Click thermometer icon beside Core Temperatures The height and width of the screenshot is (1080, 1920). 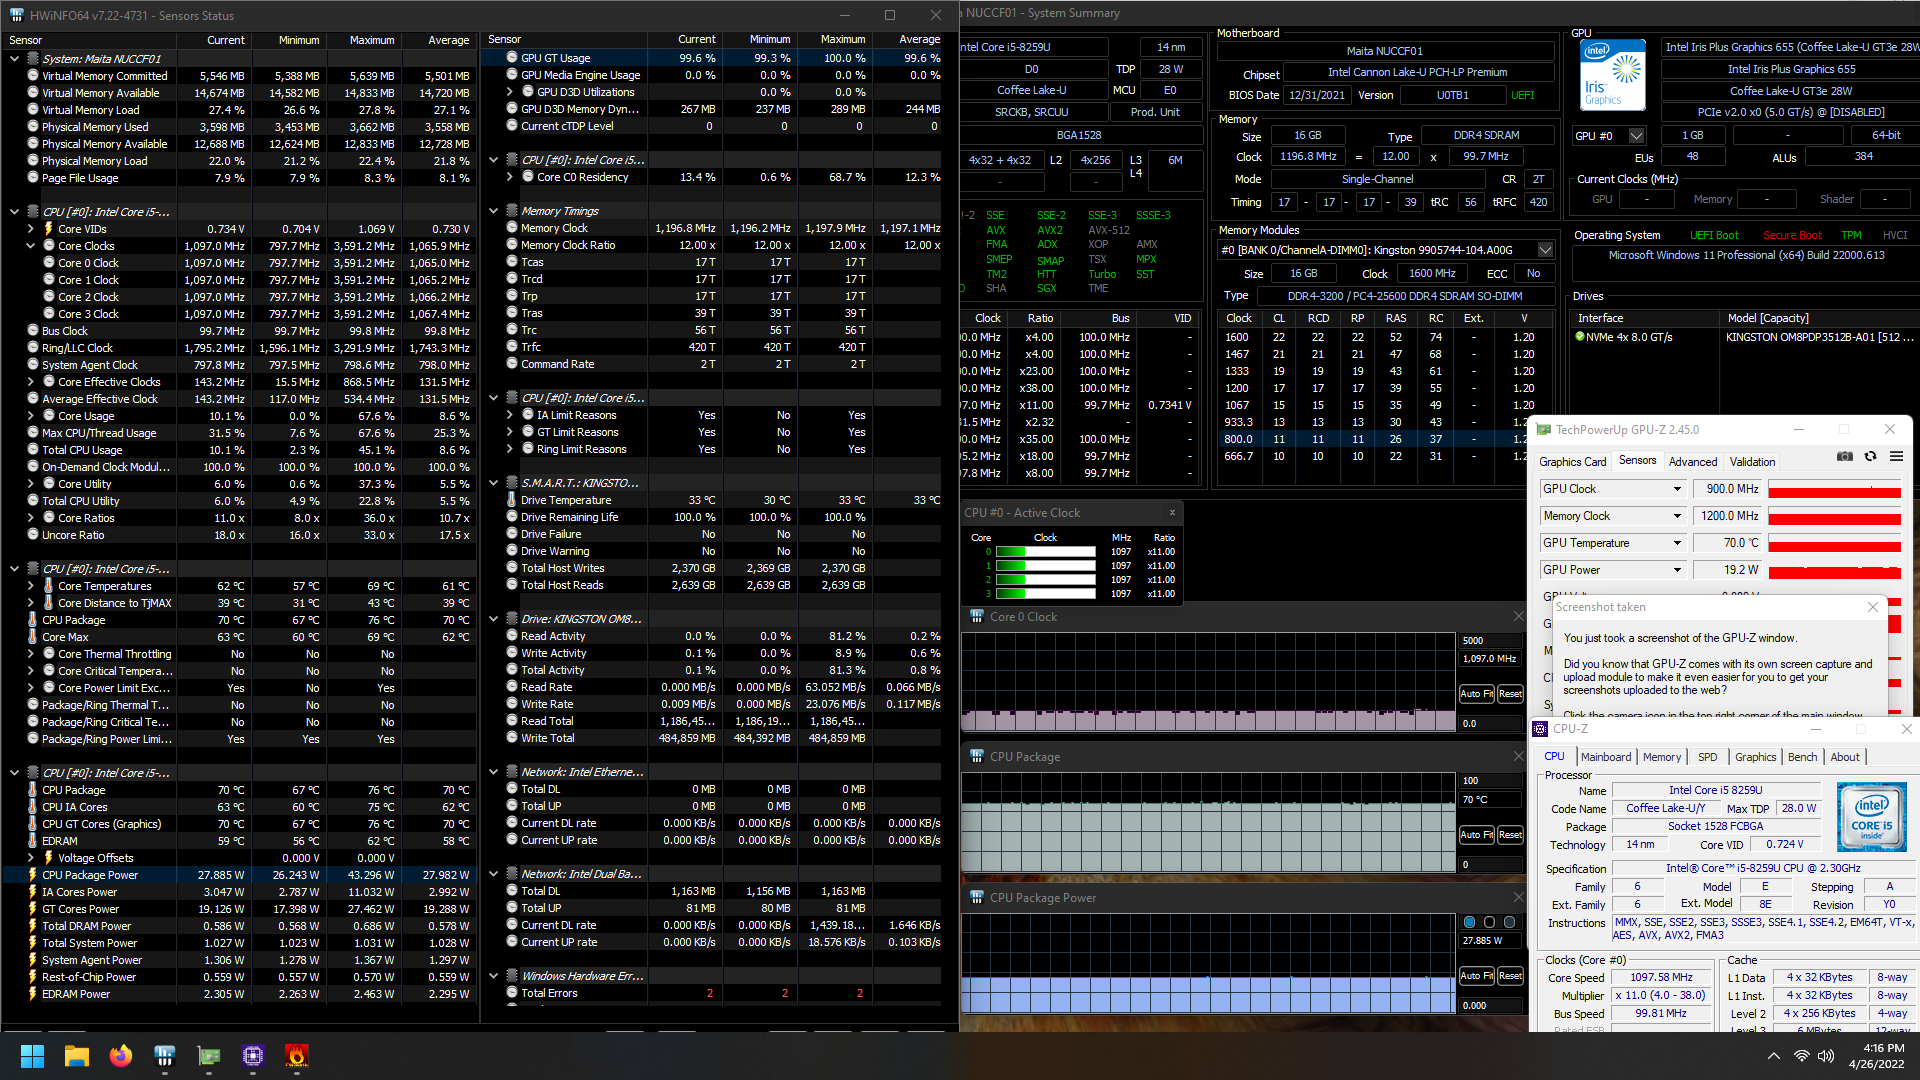(48, 586)
